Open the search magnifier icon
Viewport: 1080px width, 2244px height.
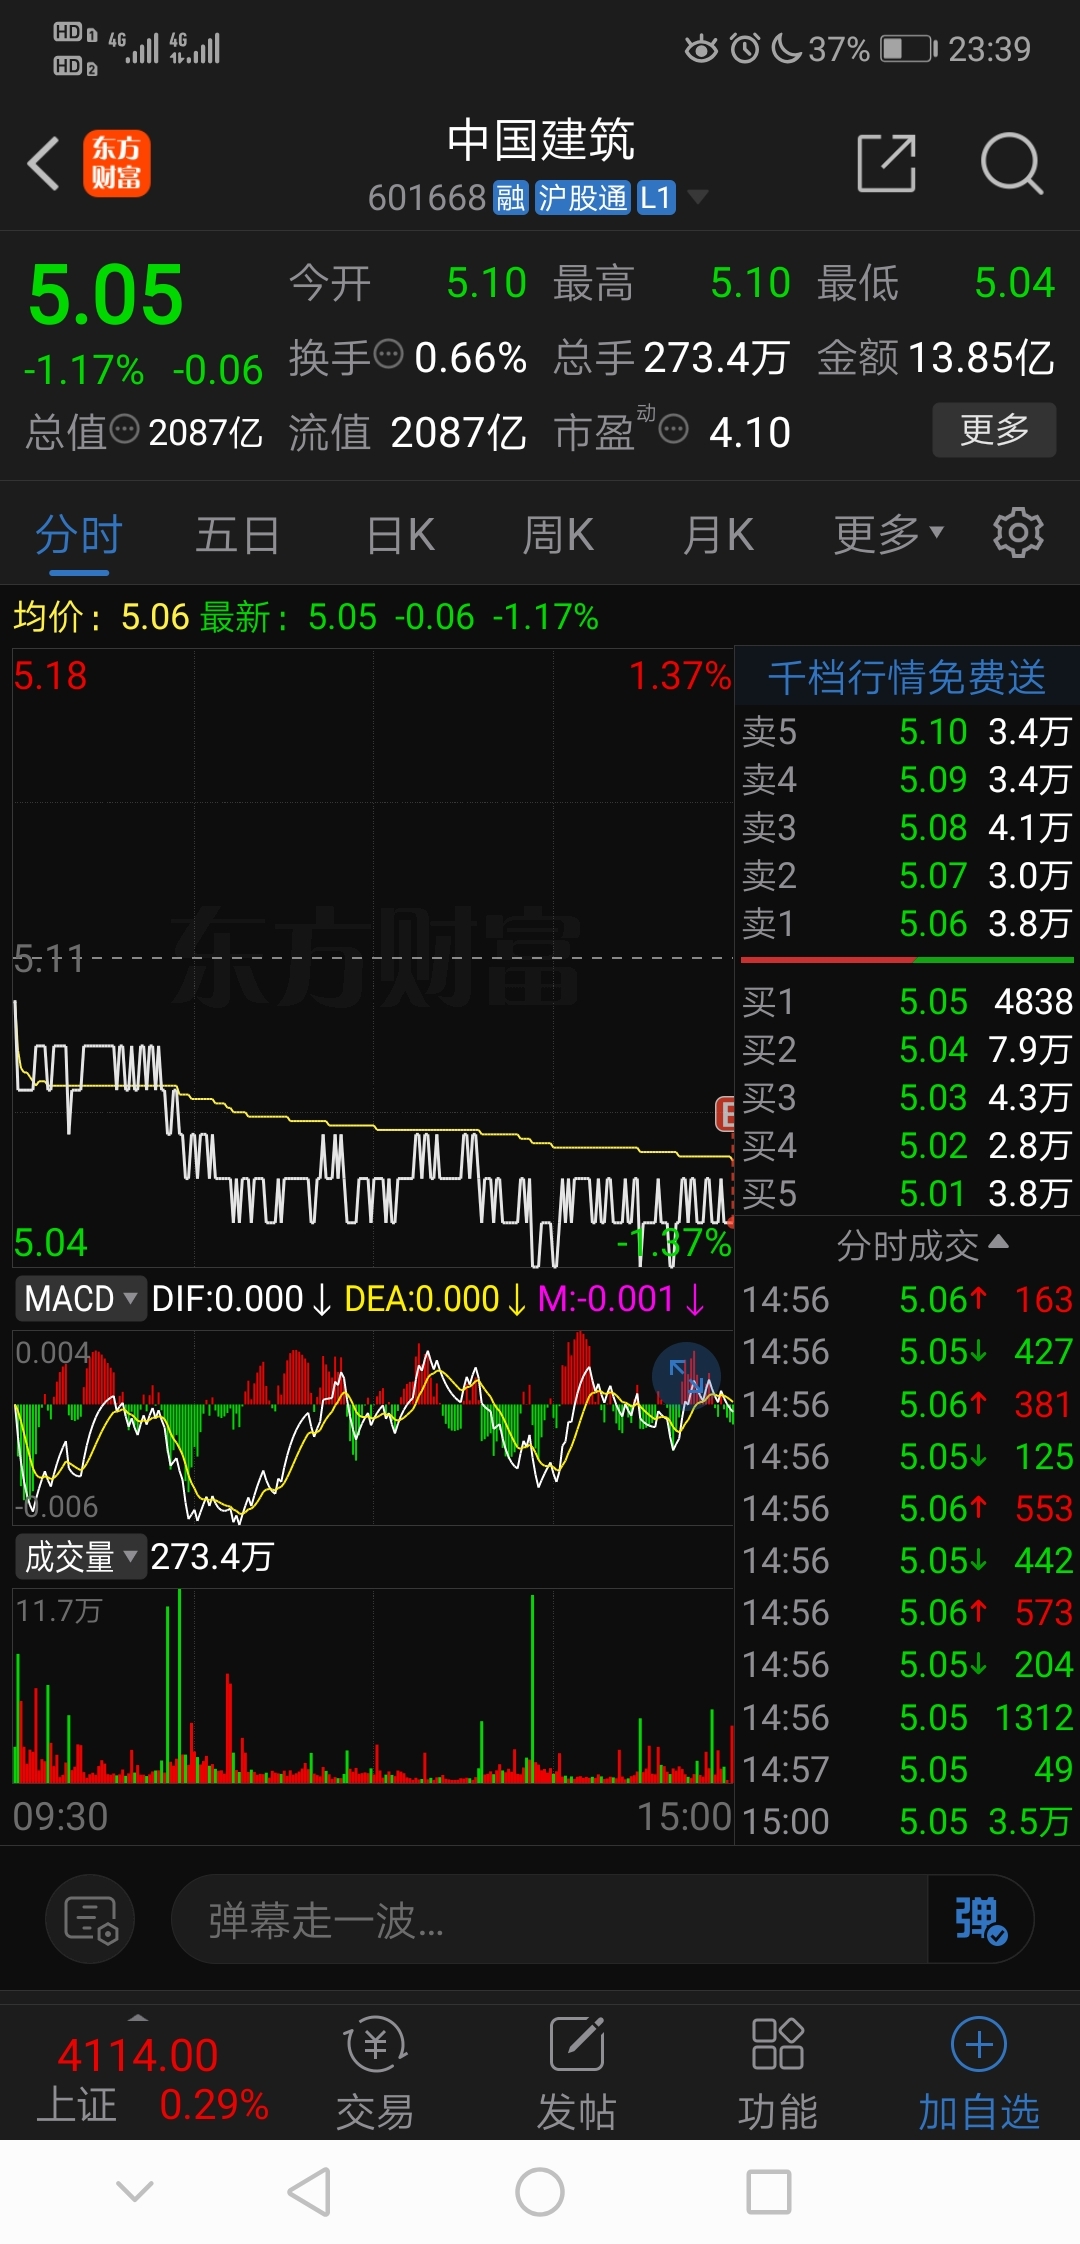[x=1012, y=163]
